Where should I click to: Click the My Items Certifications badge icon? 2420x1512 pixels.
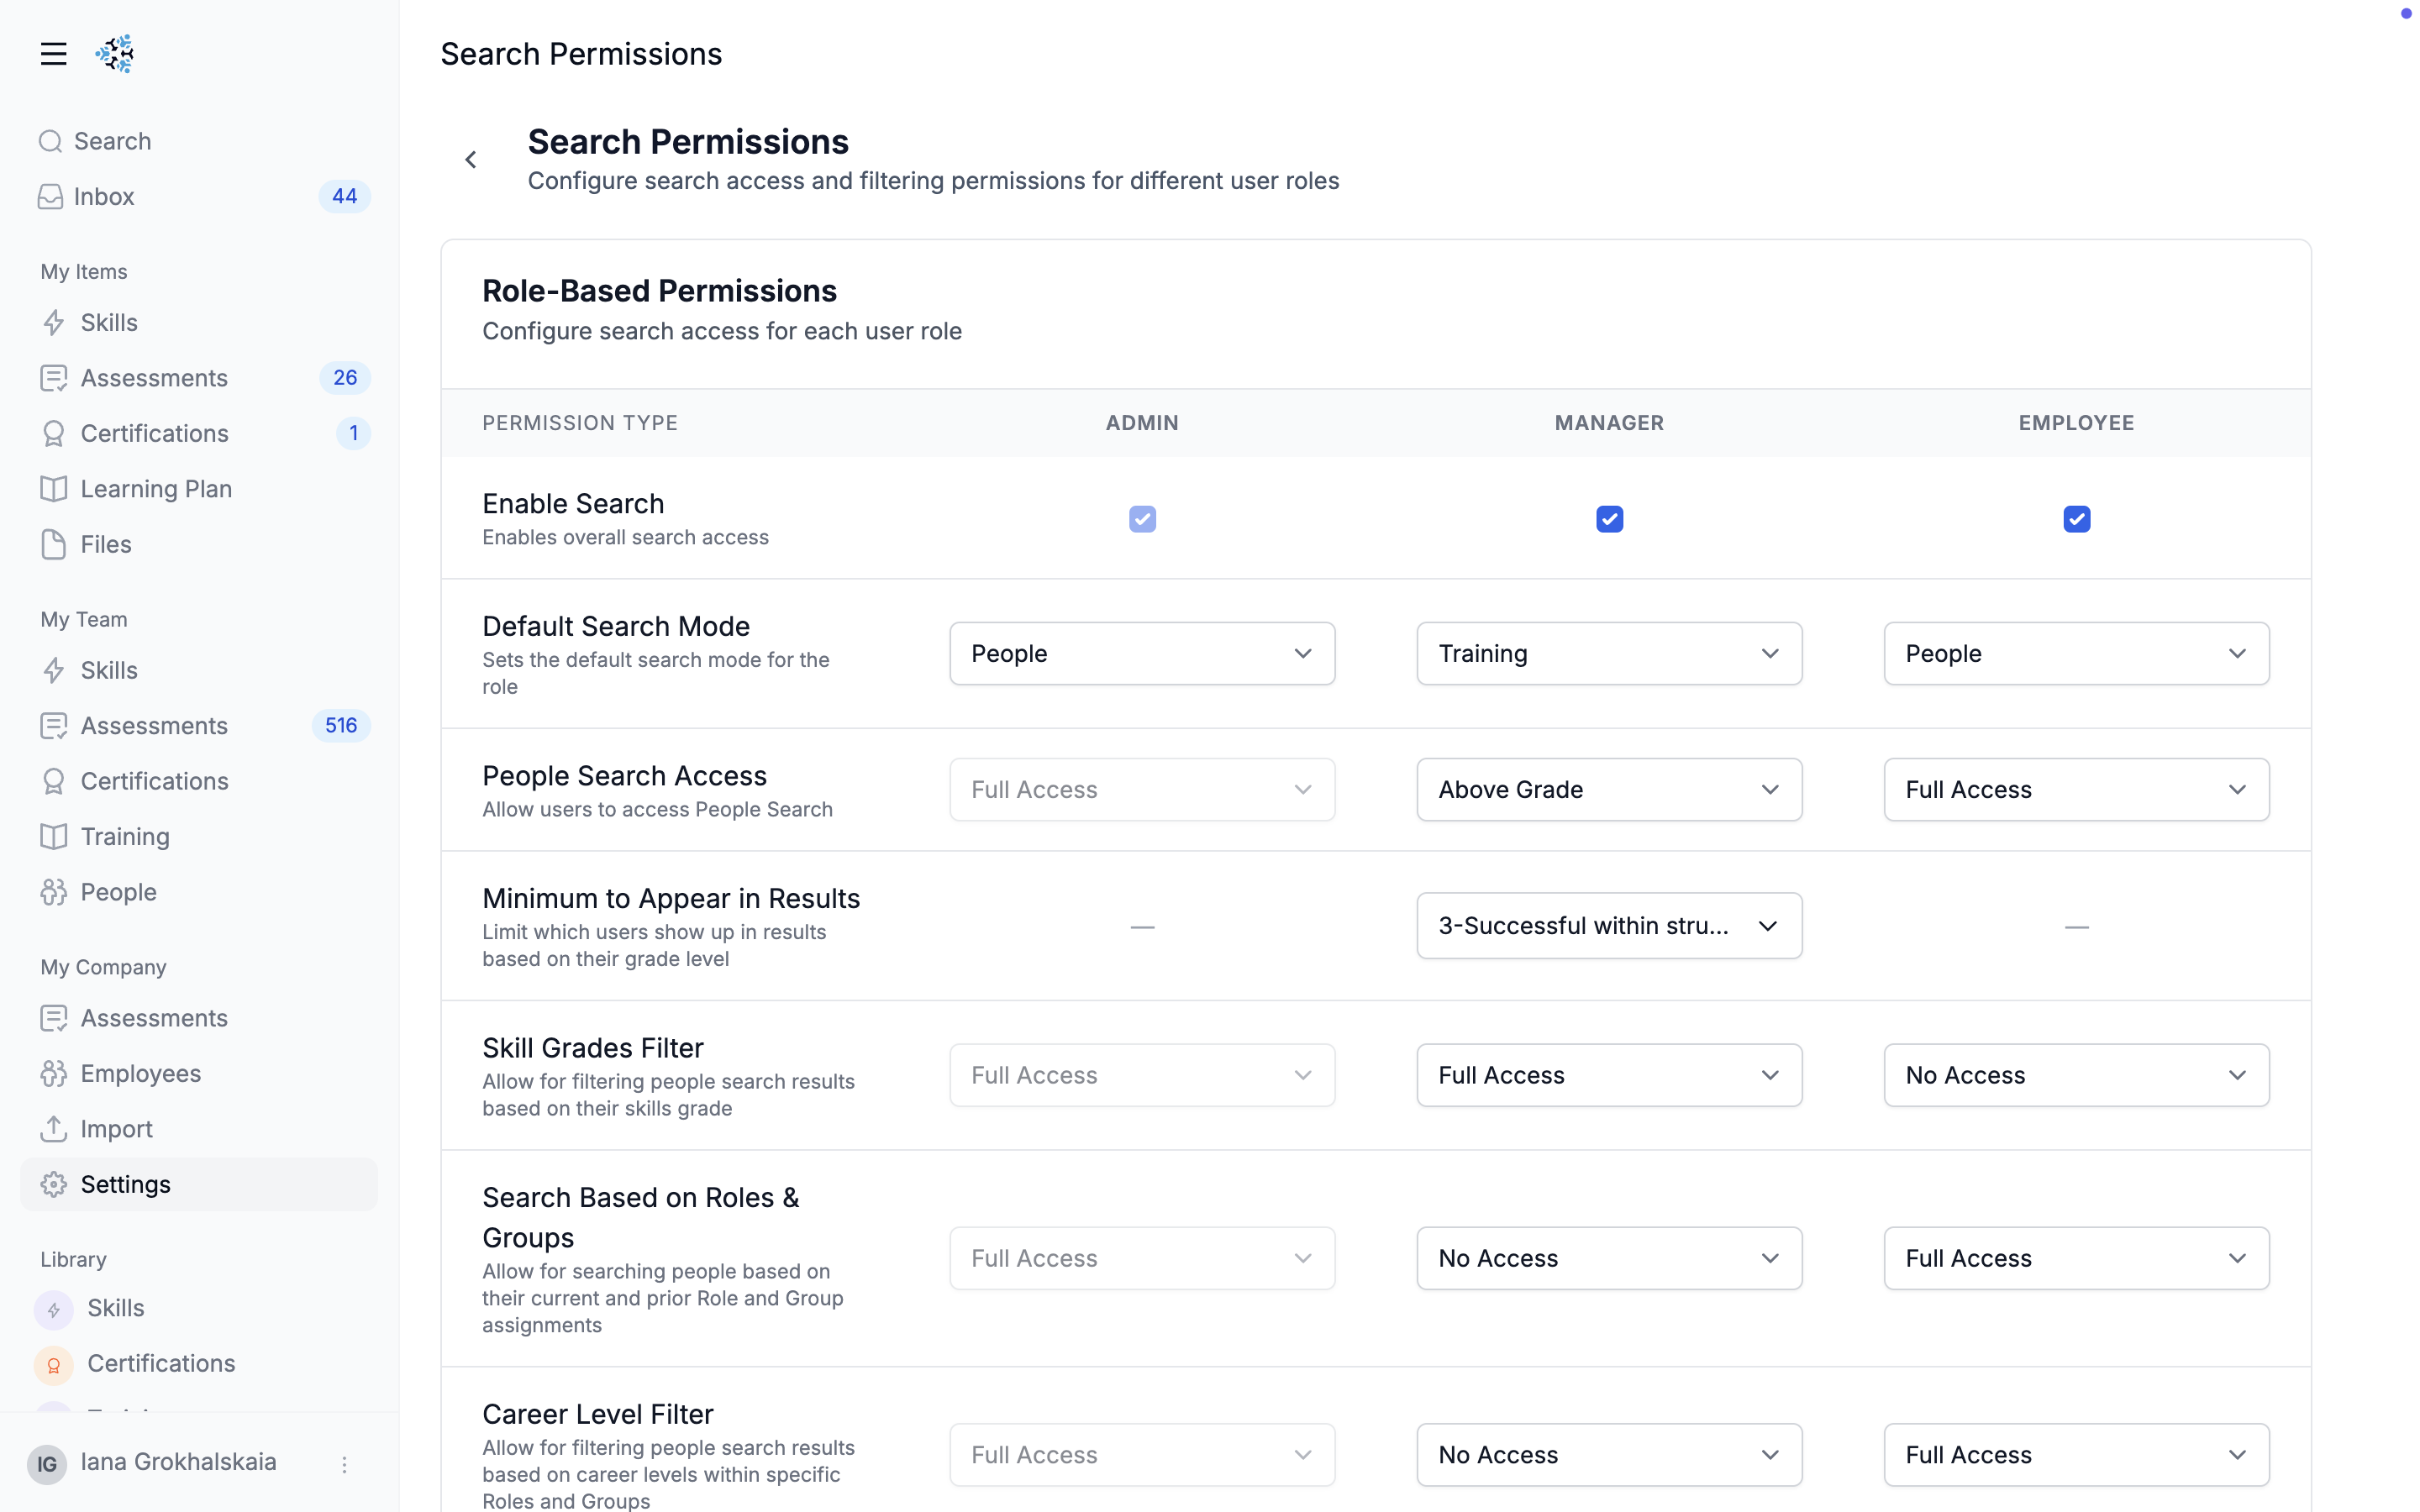click(54, 433)
